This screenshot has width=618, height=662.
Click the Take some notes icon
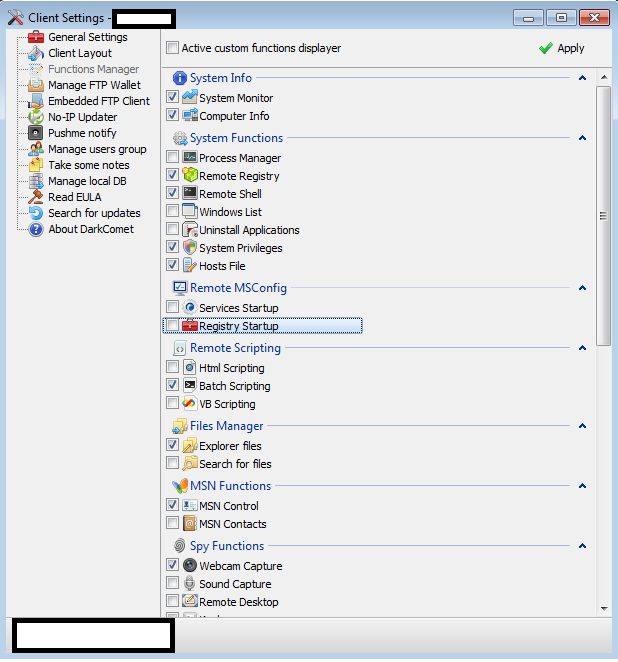coord(36,166)
